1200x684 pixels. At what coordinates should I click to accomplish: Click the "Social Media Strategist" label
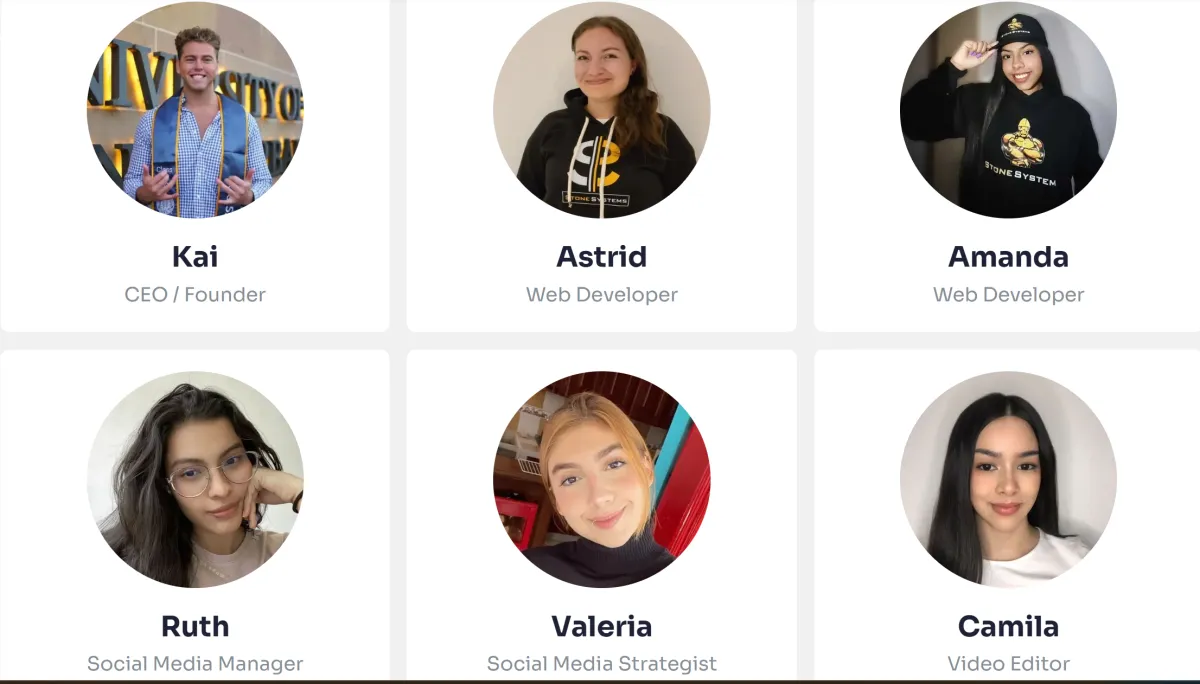[602, 664]
